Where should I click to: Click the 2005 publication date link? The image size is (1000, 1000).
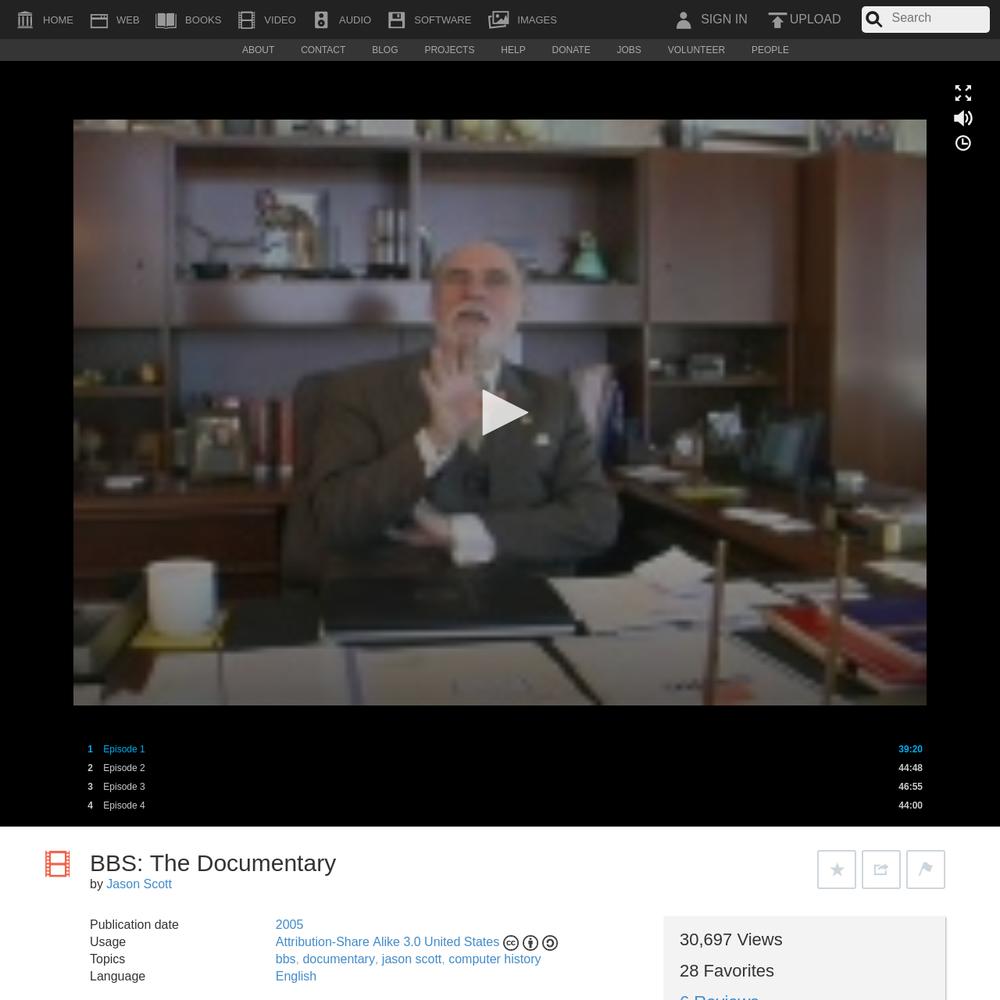[x=289, y=925]
